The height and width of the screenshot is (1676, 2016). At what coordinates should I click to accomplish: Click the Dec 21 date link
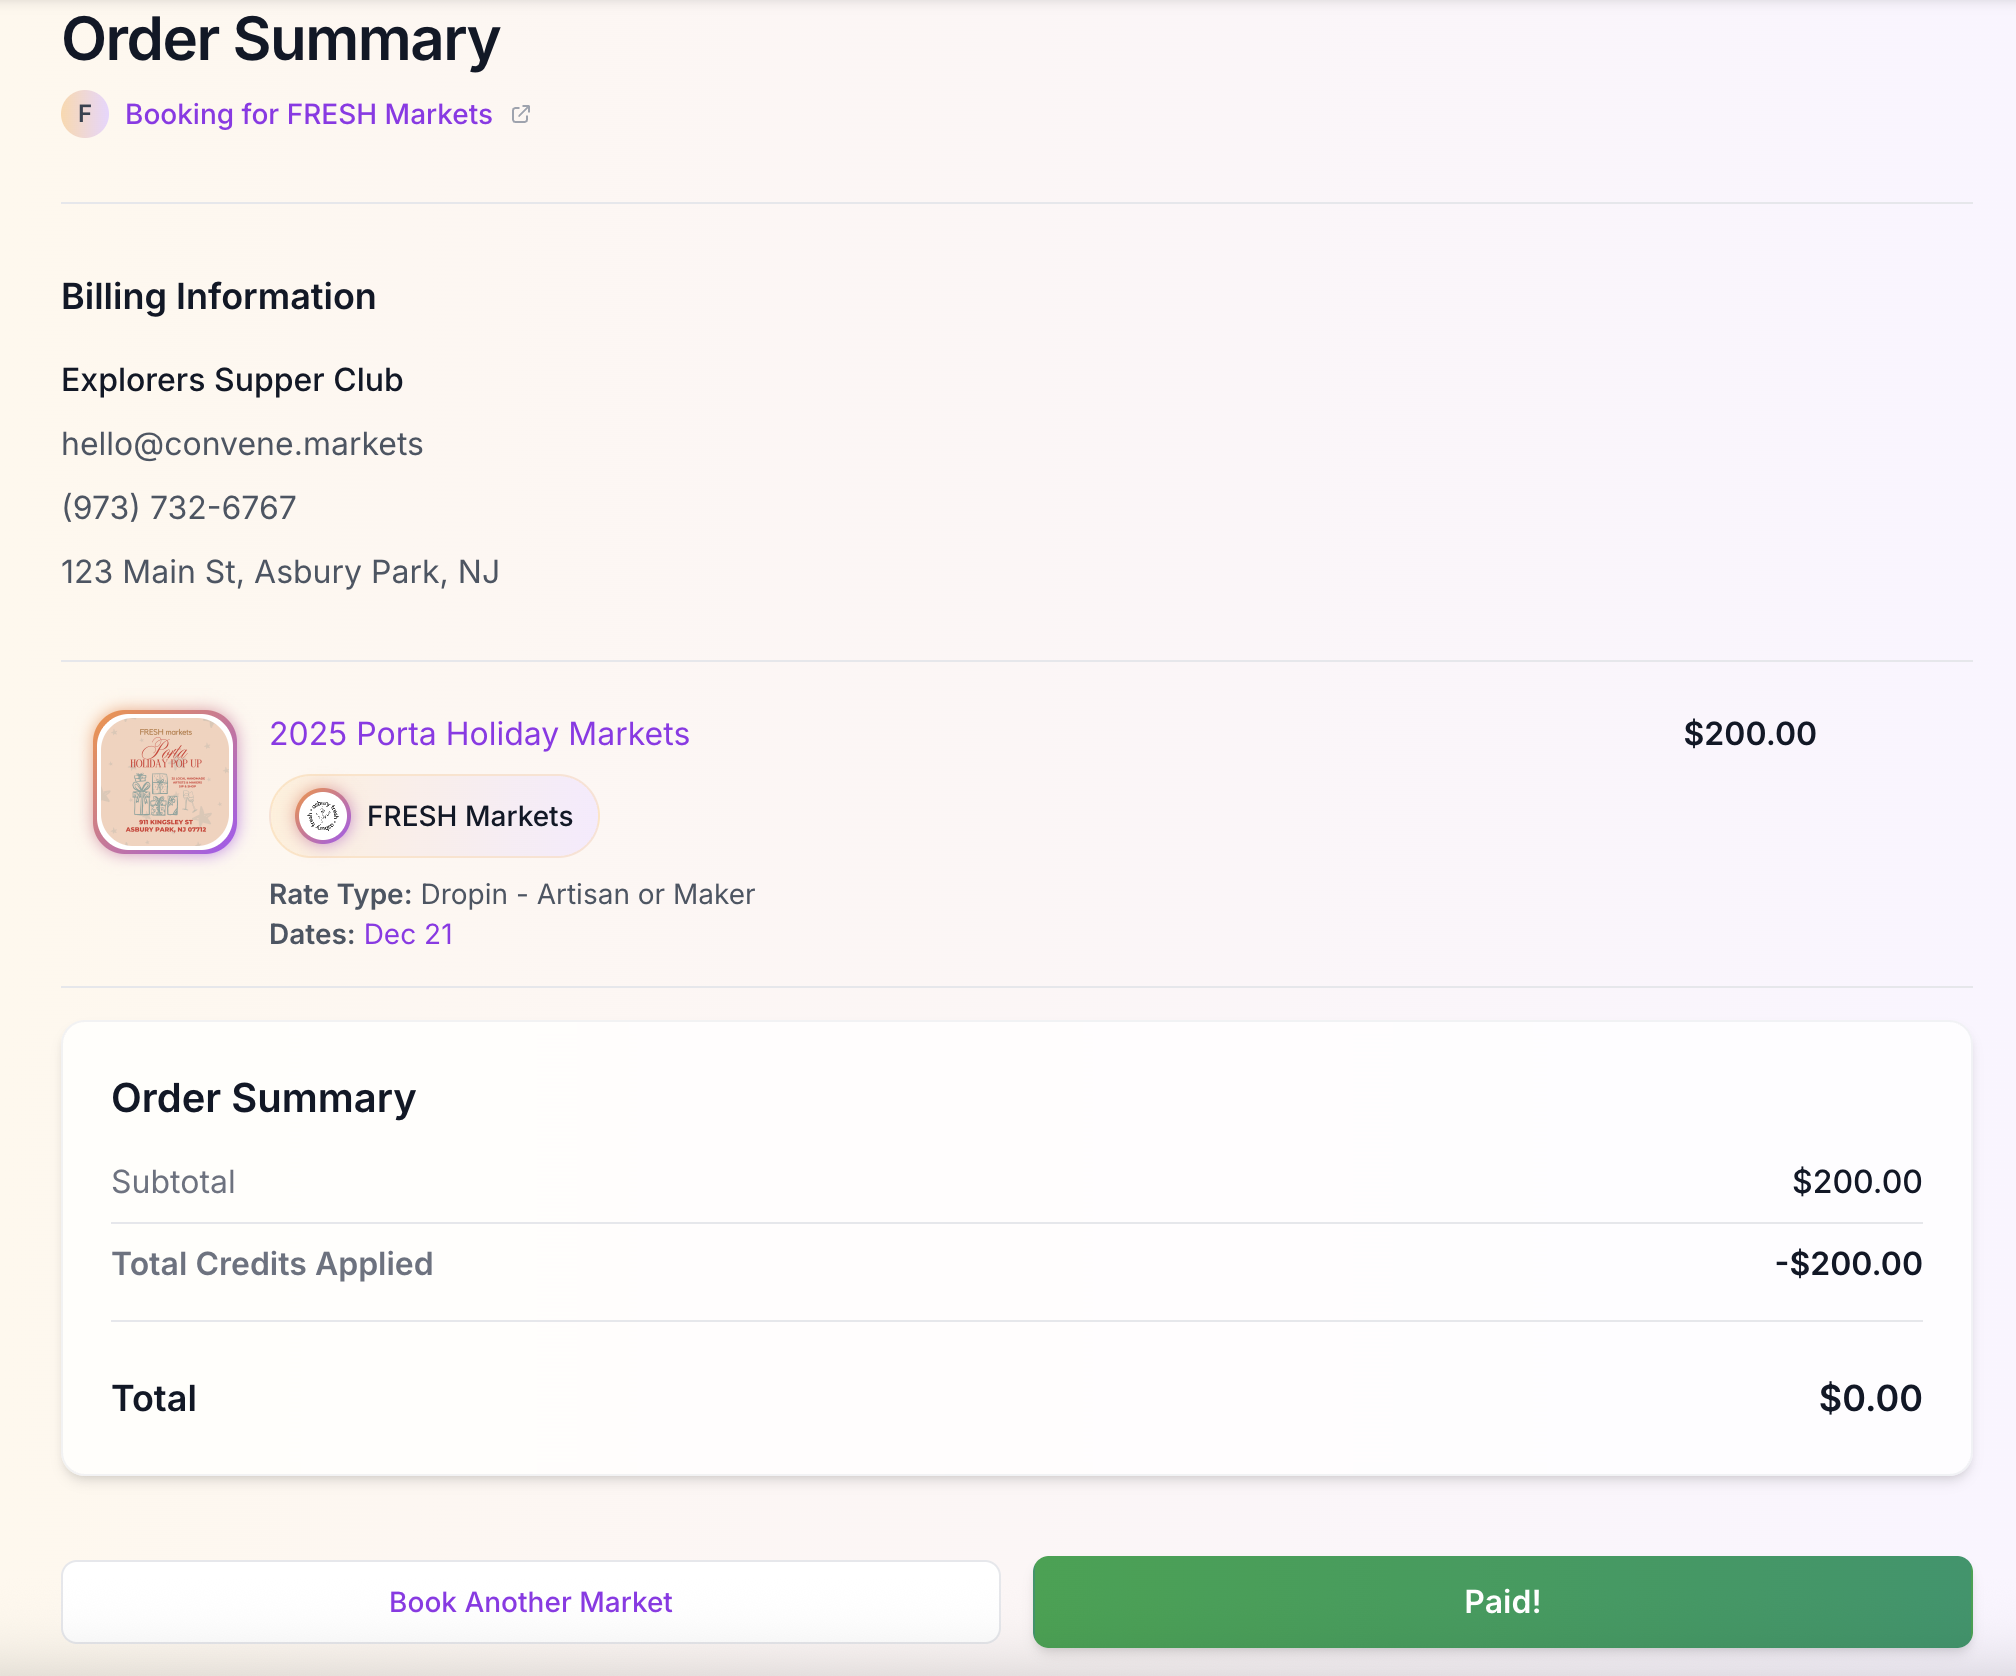[408, 934]
